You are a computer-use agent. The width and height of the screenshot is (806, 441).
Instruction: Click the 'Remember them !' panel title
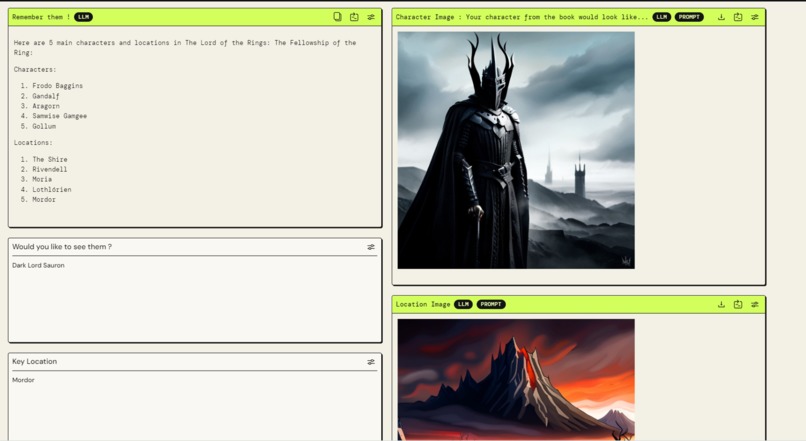click(41, 17)
